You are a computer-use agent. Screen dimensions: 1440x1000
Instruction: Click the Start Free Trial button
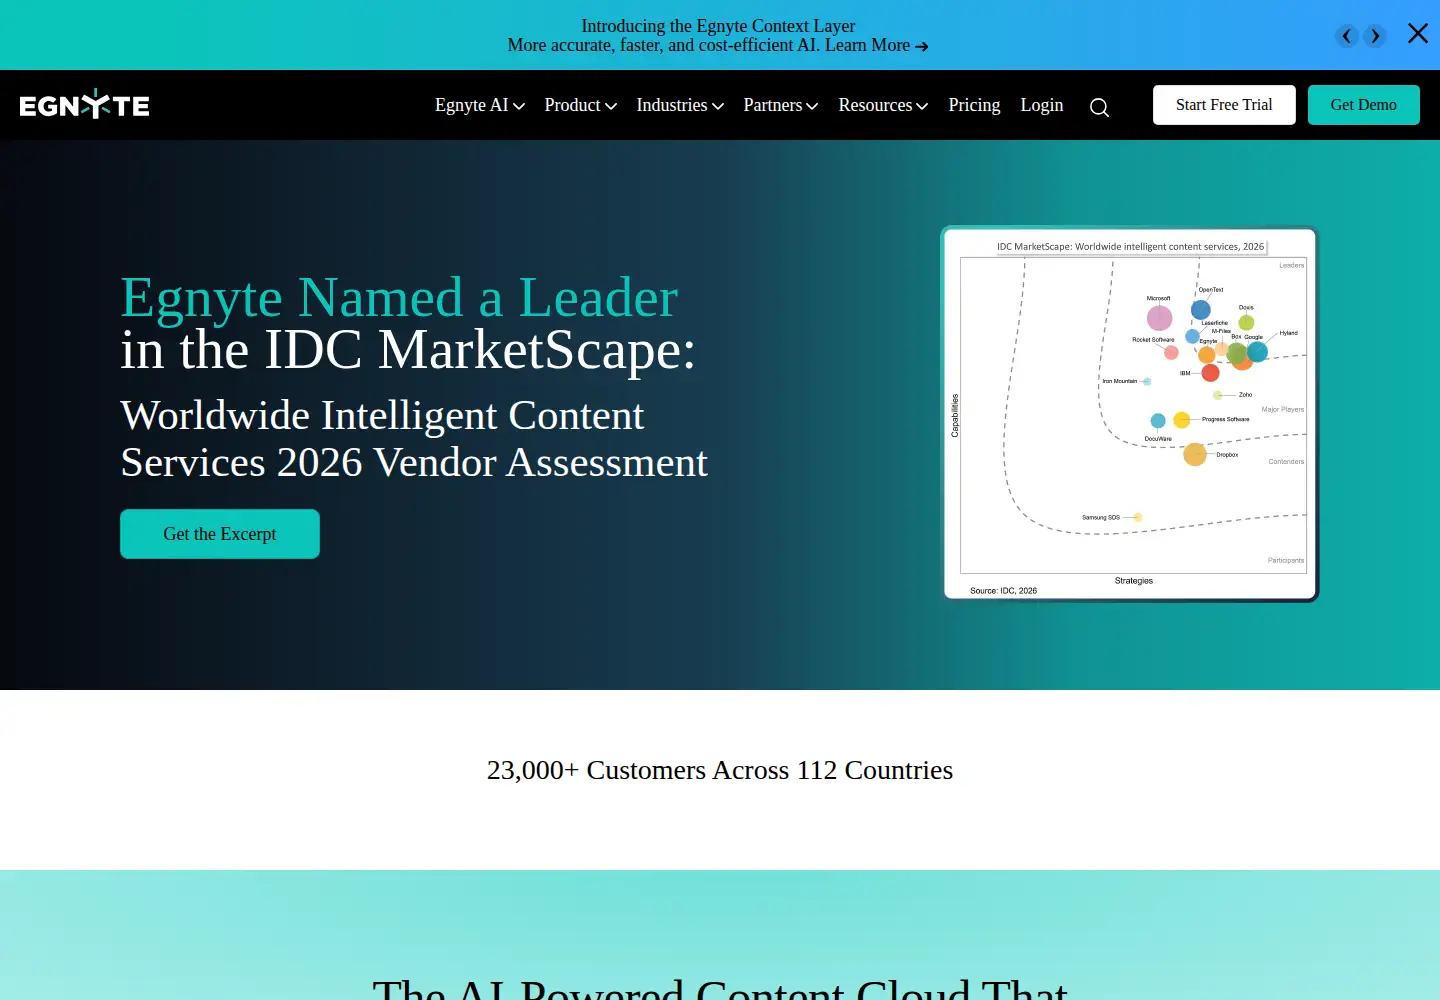[x=1224, y=105]
